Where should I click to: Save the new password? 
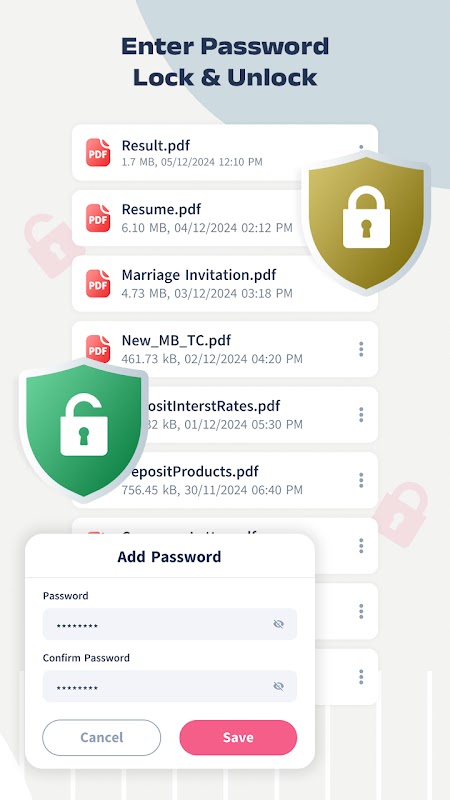238,737
